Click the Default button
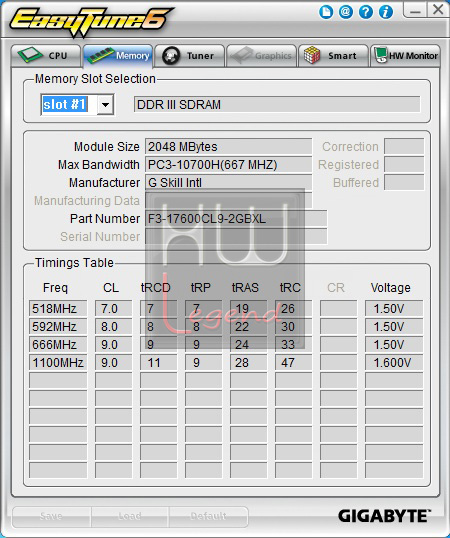450x538 pixels. (208, 516)
